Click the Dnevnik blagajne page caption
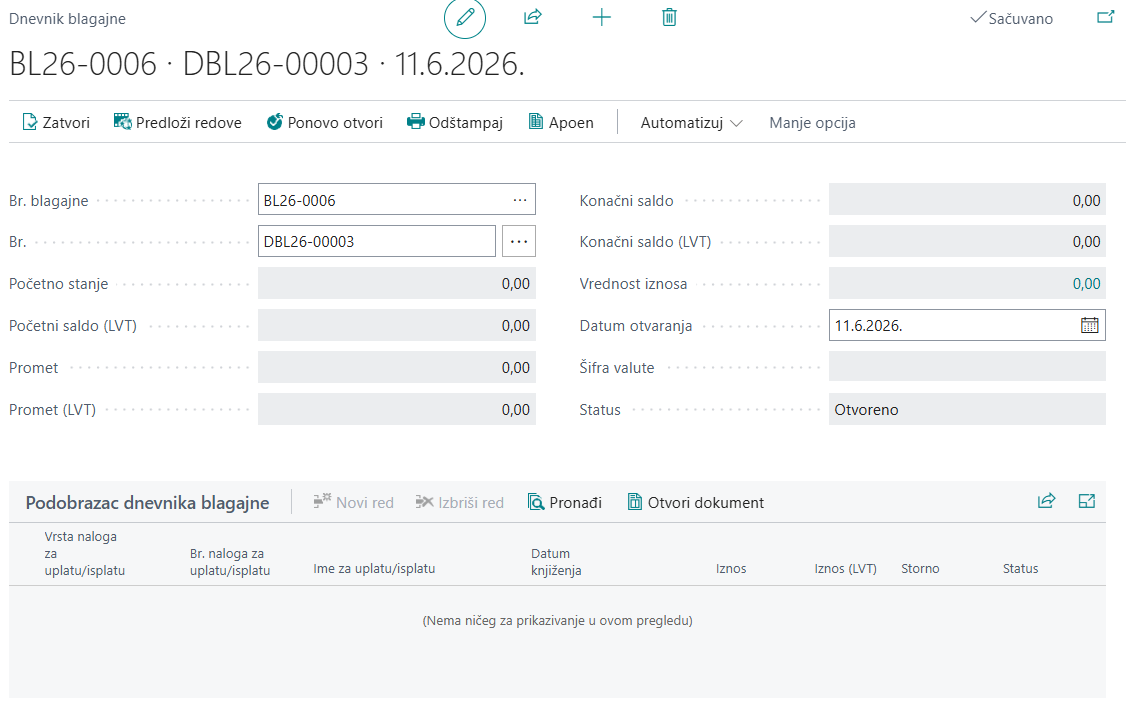The height and width of the screenshot is (715, 1131). tap(67, 19)
